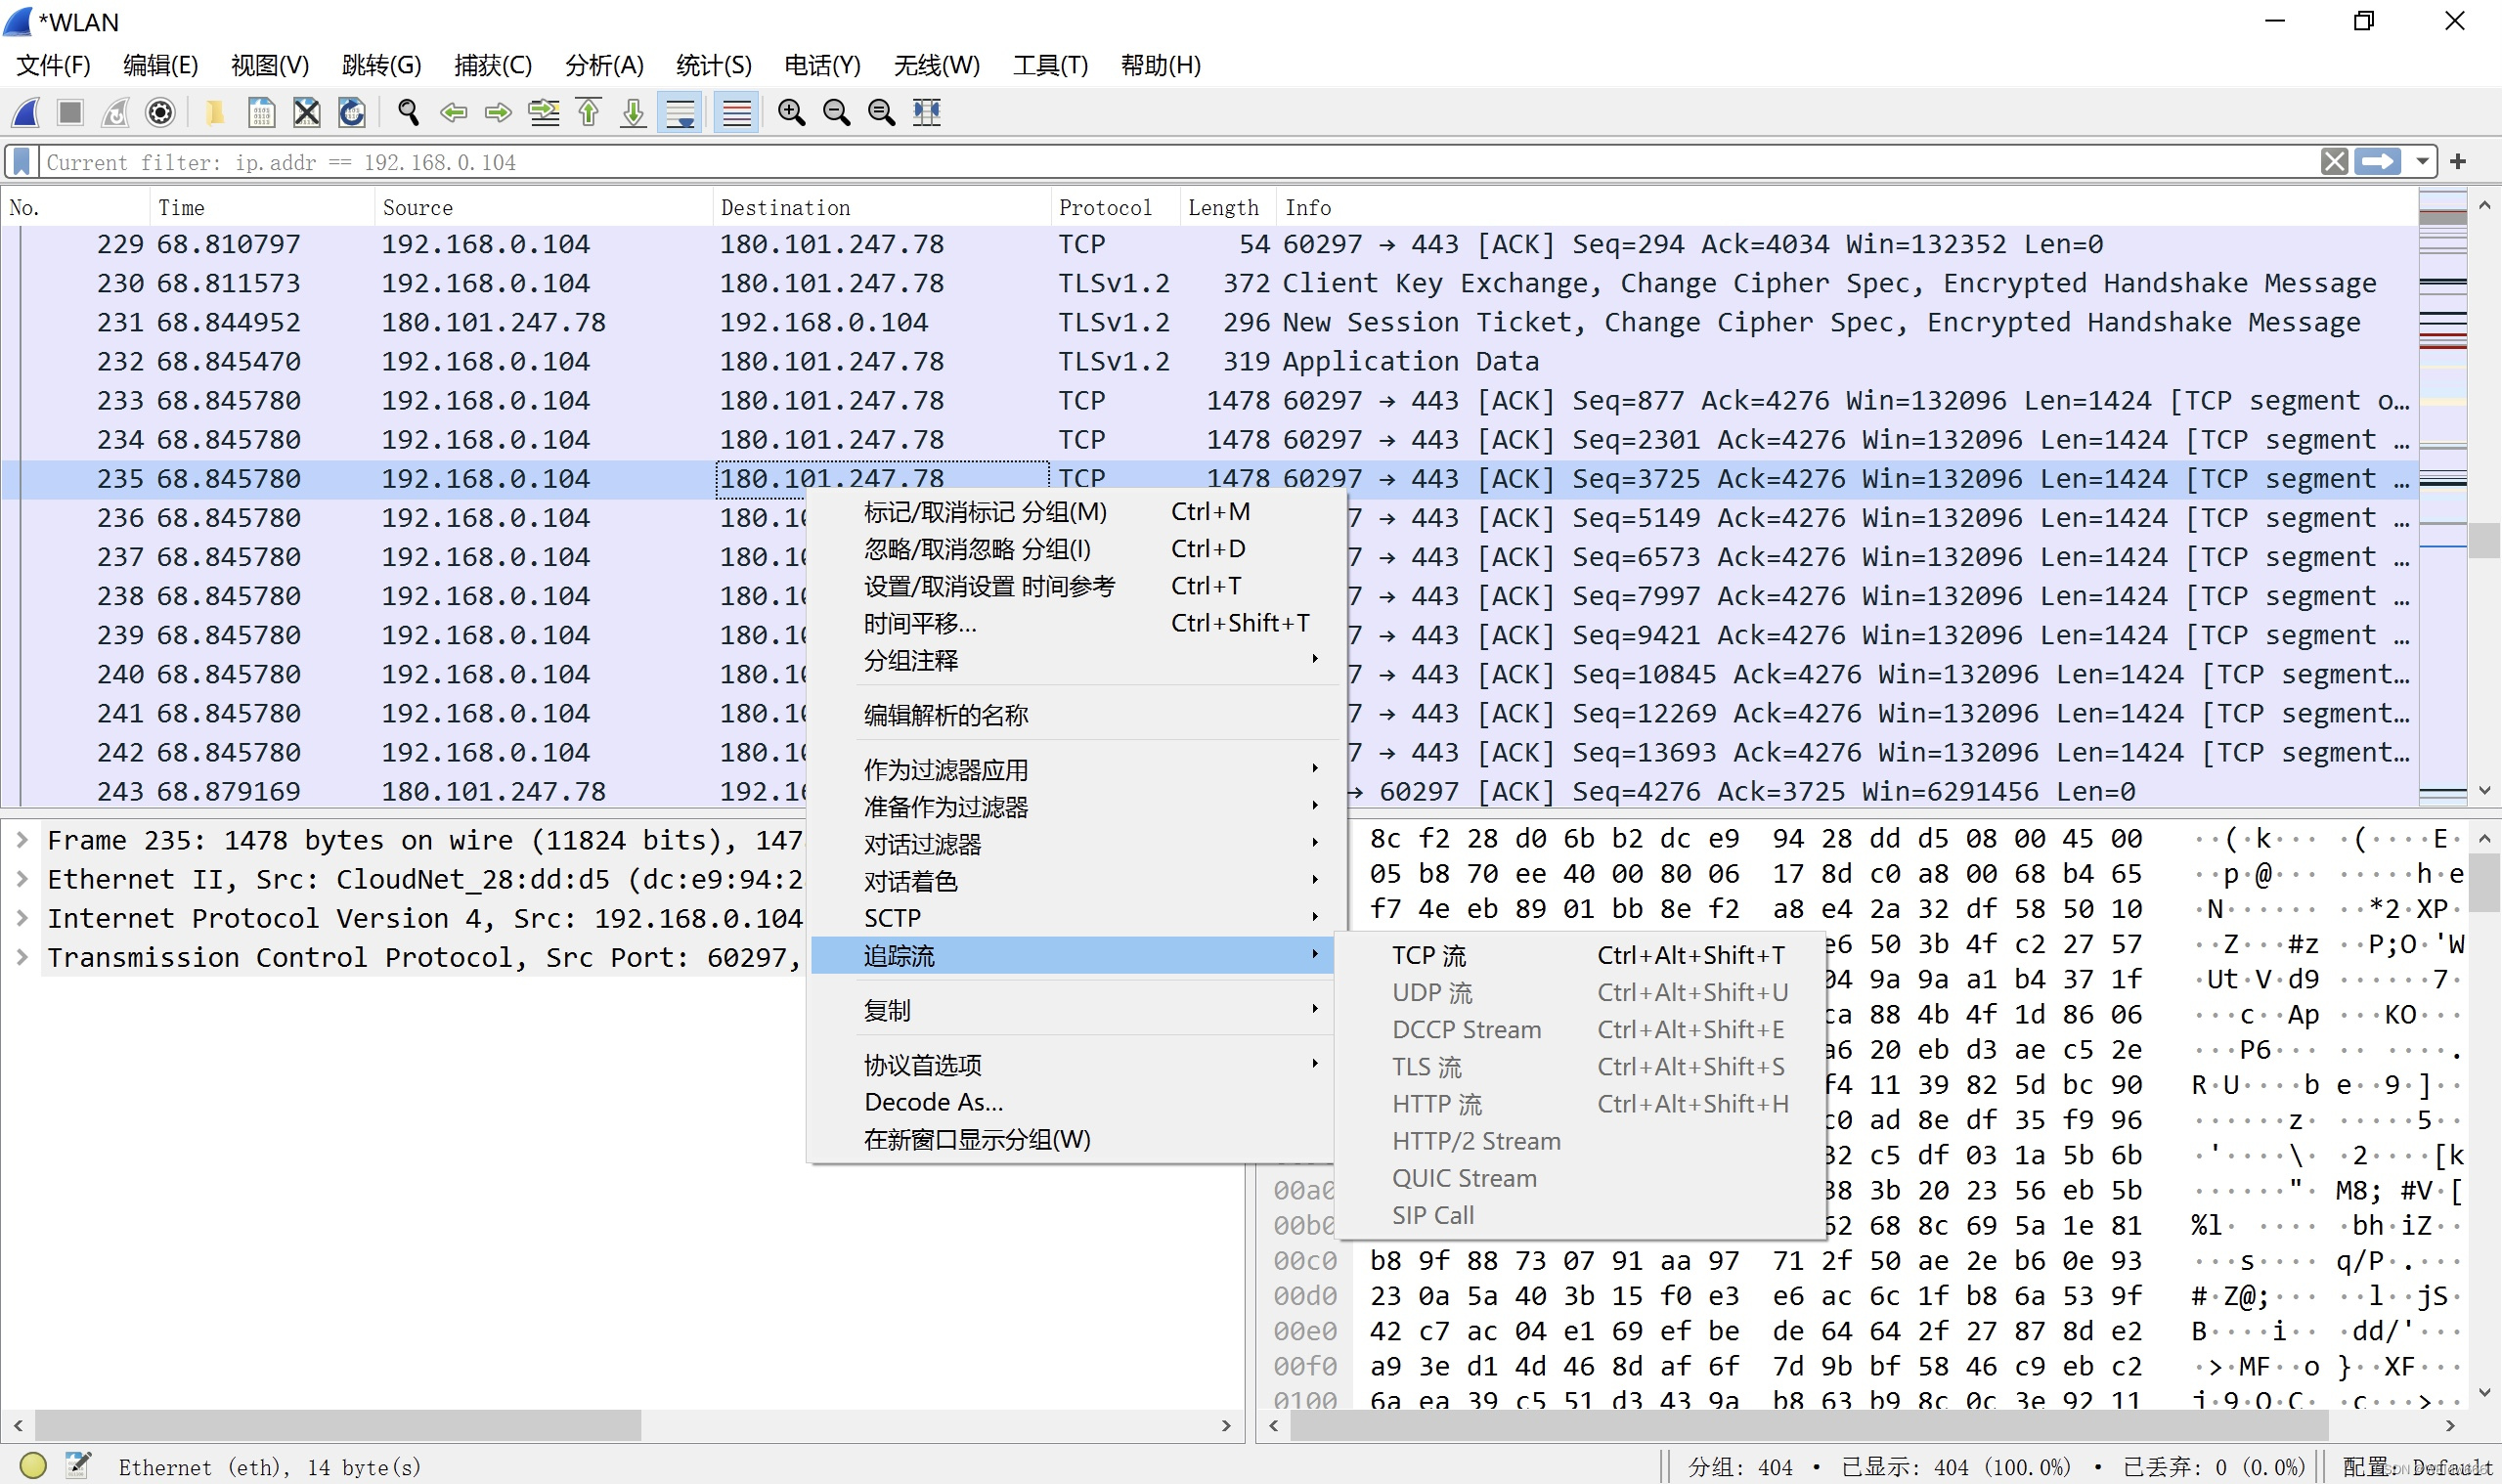Click the find packet magnifier icon
The height and width of the screenshot is (1484, 2502).
pos(408,112)
